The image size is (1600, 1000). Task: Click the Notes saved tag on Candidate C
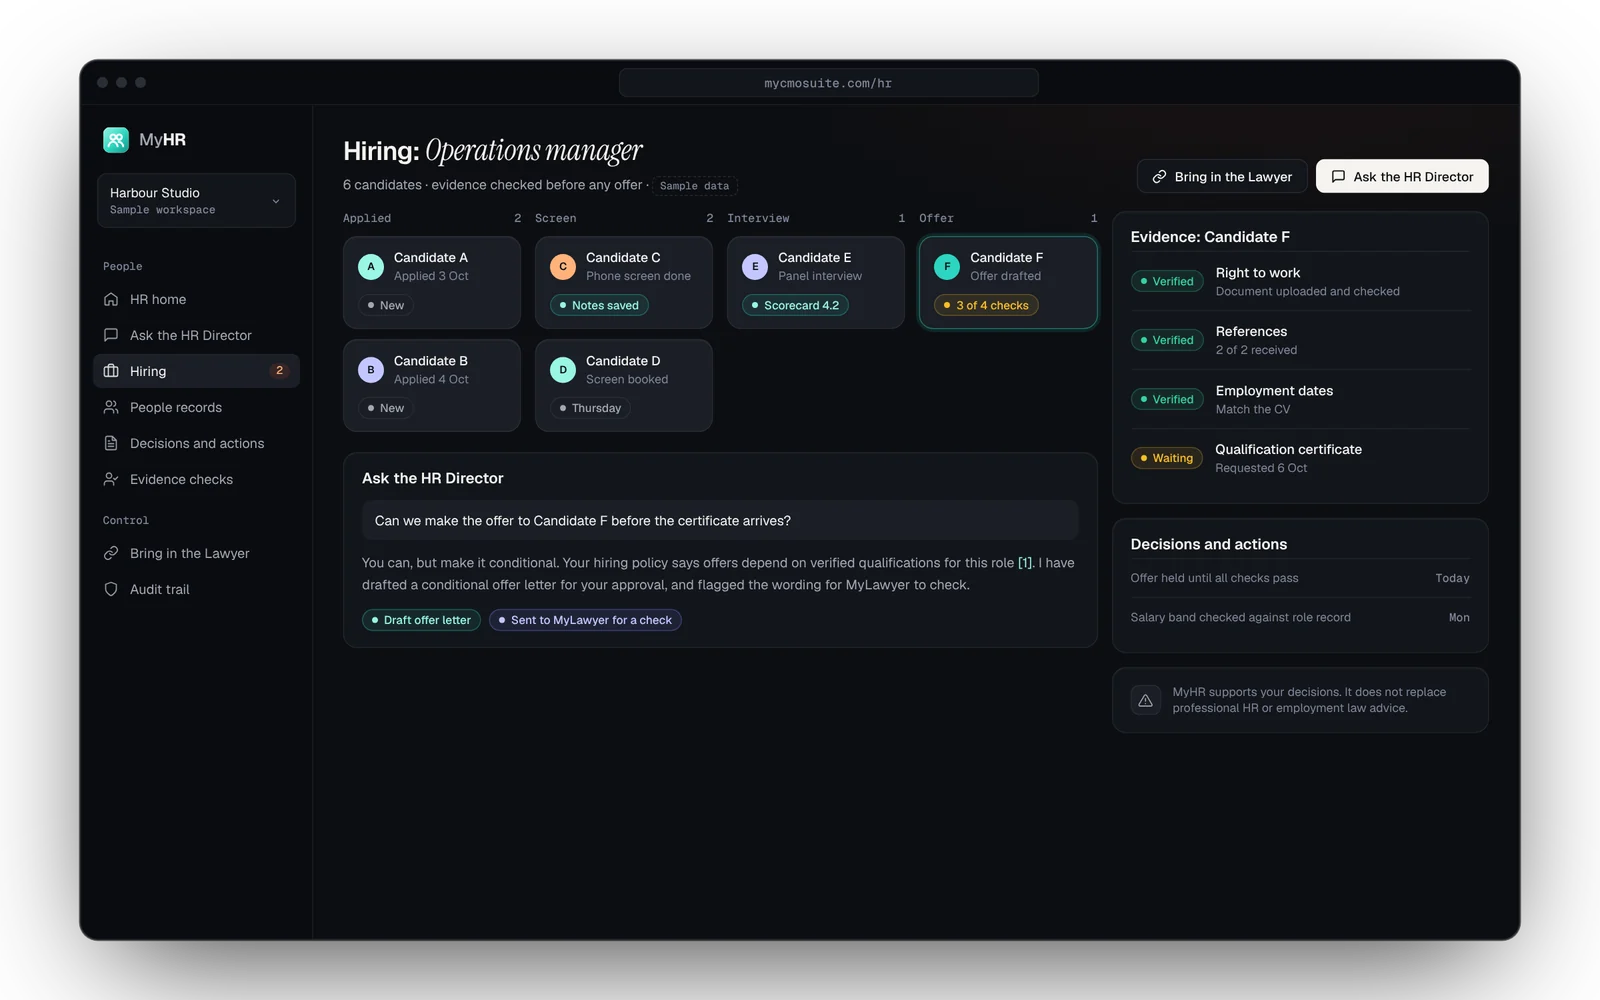599,305
